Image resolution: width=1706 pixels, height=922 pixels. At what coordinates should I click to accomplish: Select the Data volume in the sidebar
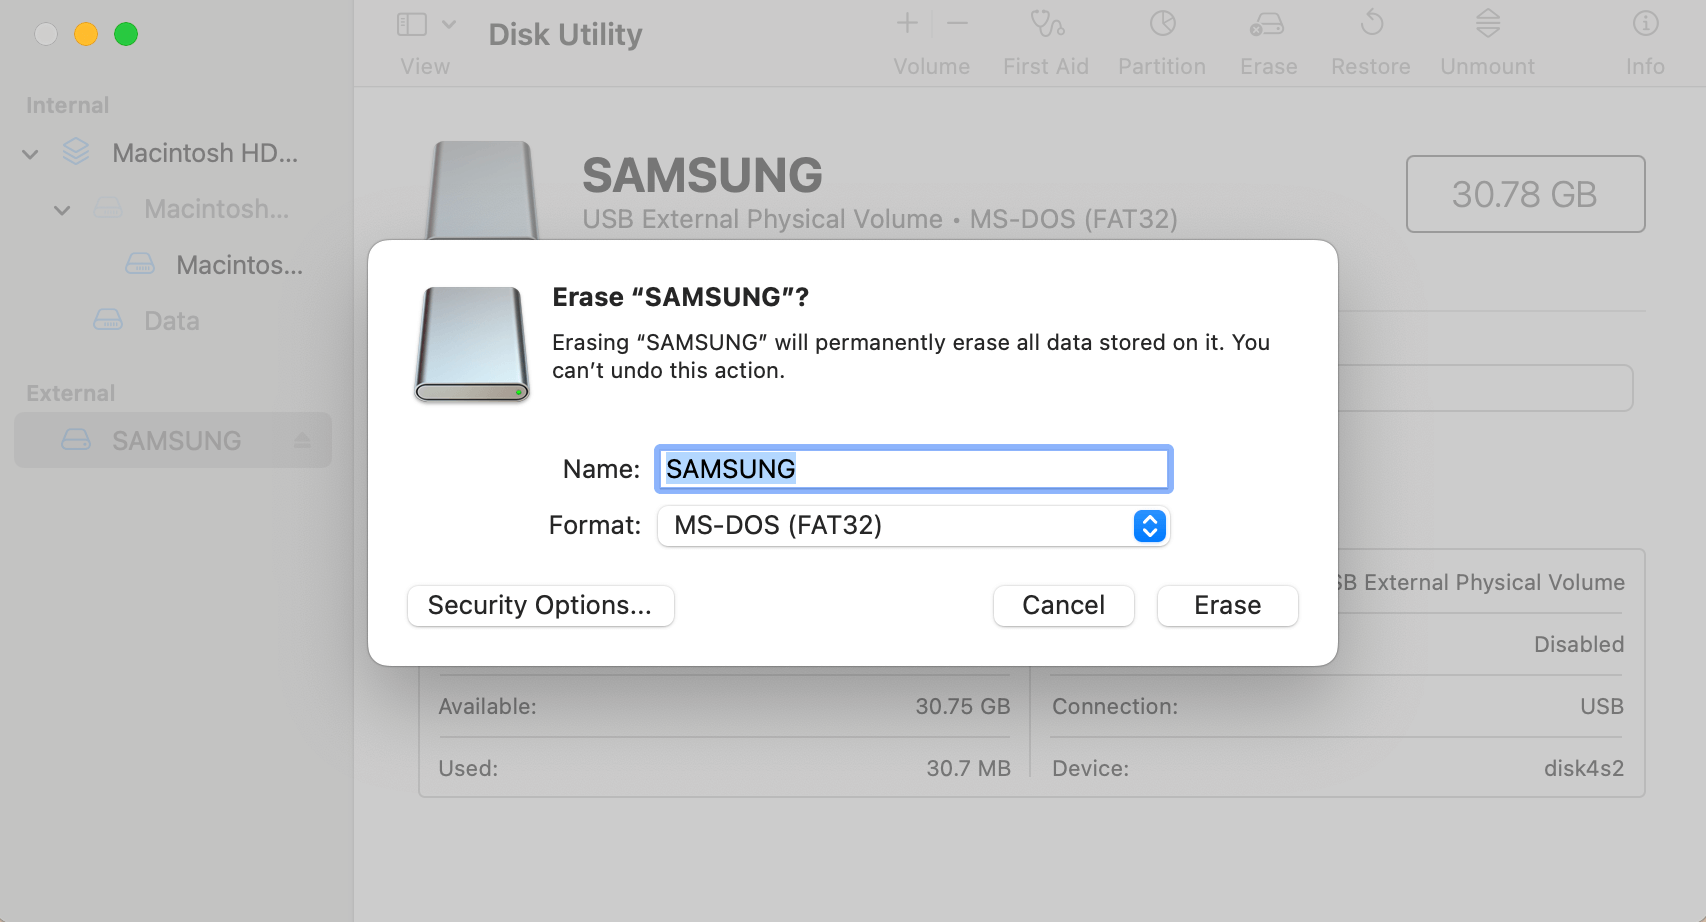tap(170, 320)
